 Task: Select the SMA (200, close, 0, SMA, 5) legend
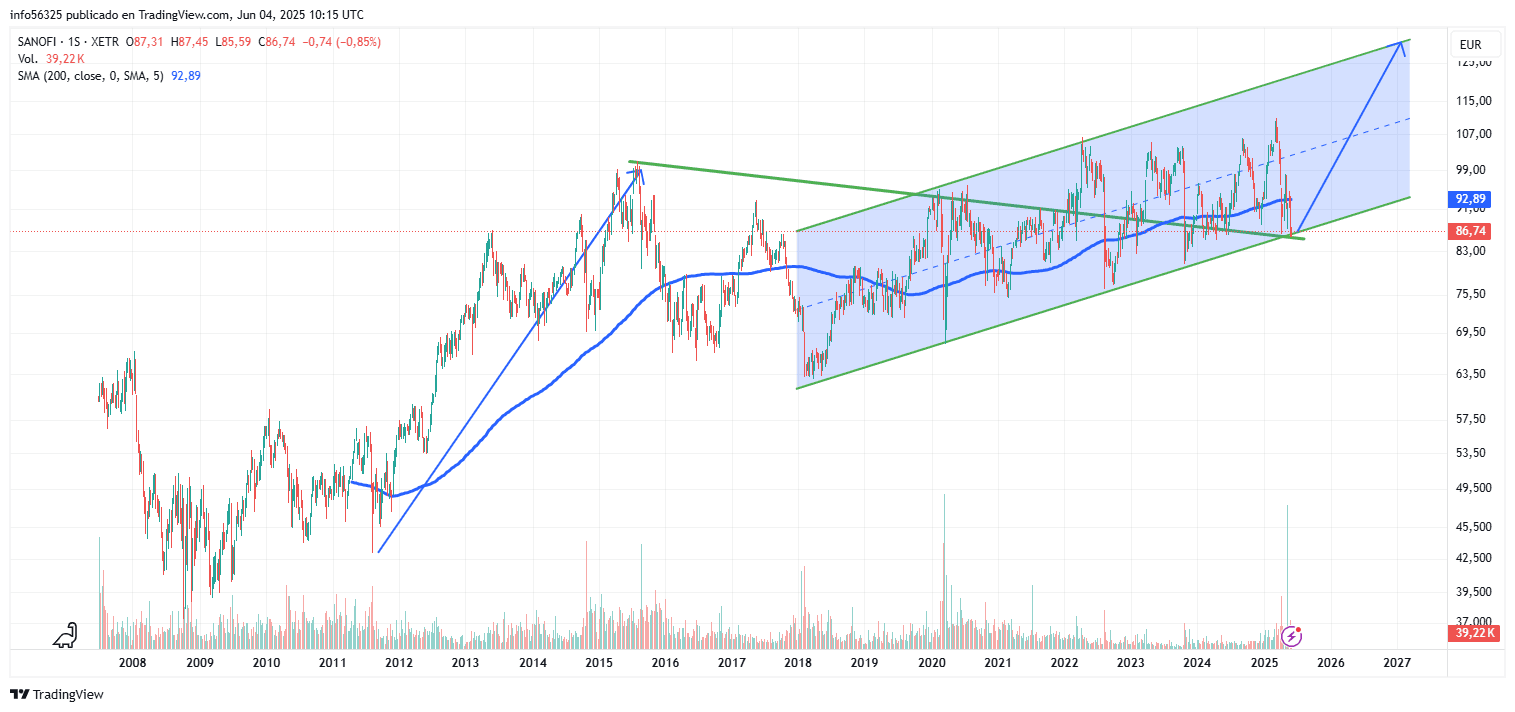[x=92, y=76]
